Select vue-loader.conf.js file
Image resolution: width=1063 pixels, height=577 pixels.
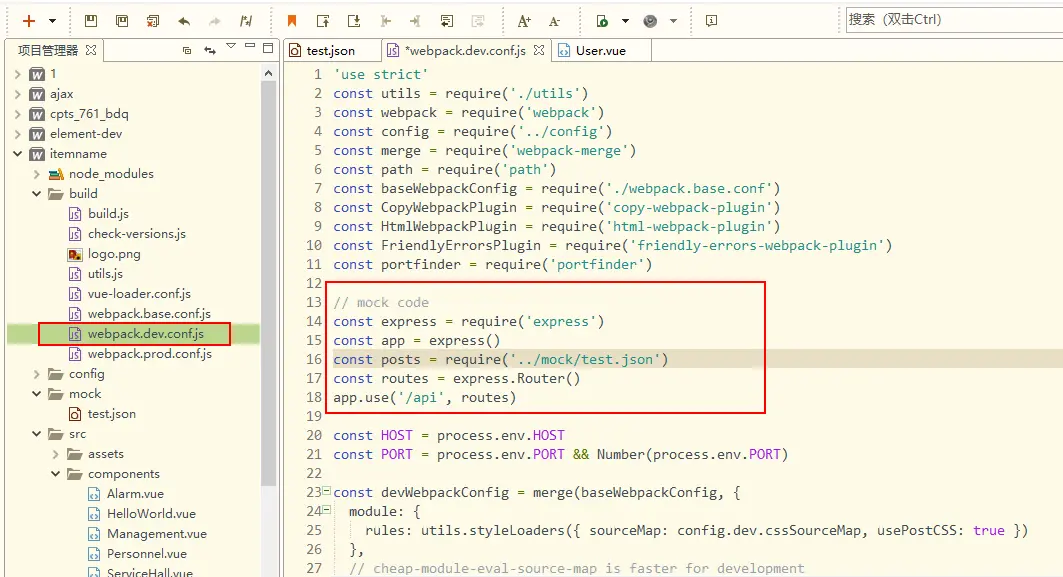pos(139,294)
